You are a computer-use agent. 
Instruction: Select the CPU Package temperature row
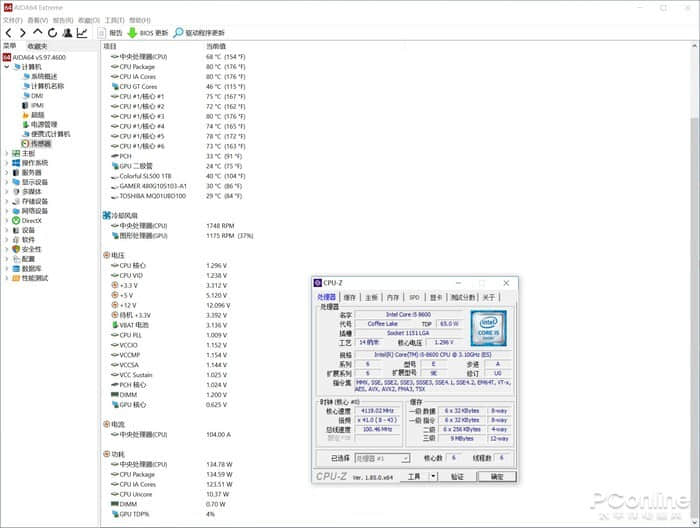click(178, 67)
